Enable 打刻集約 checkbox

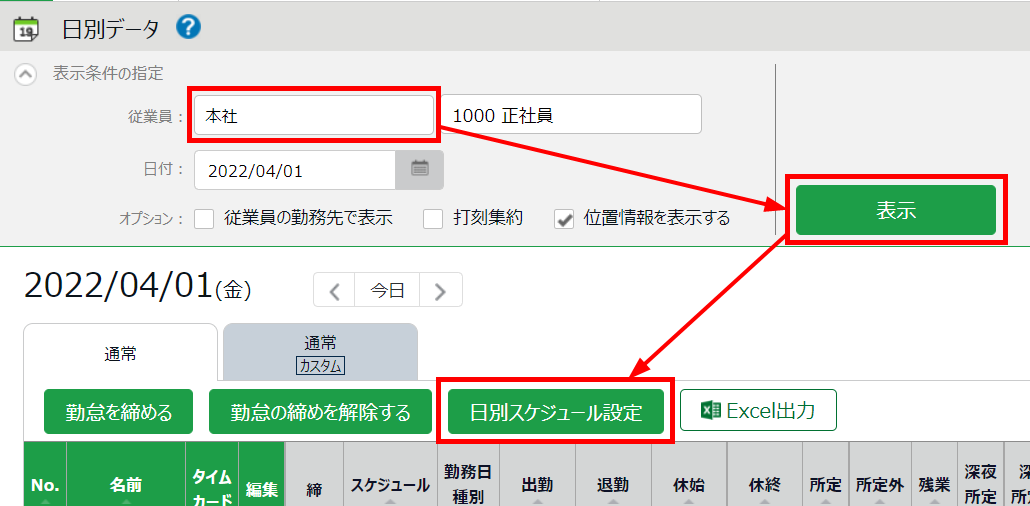tap(433, 218)
